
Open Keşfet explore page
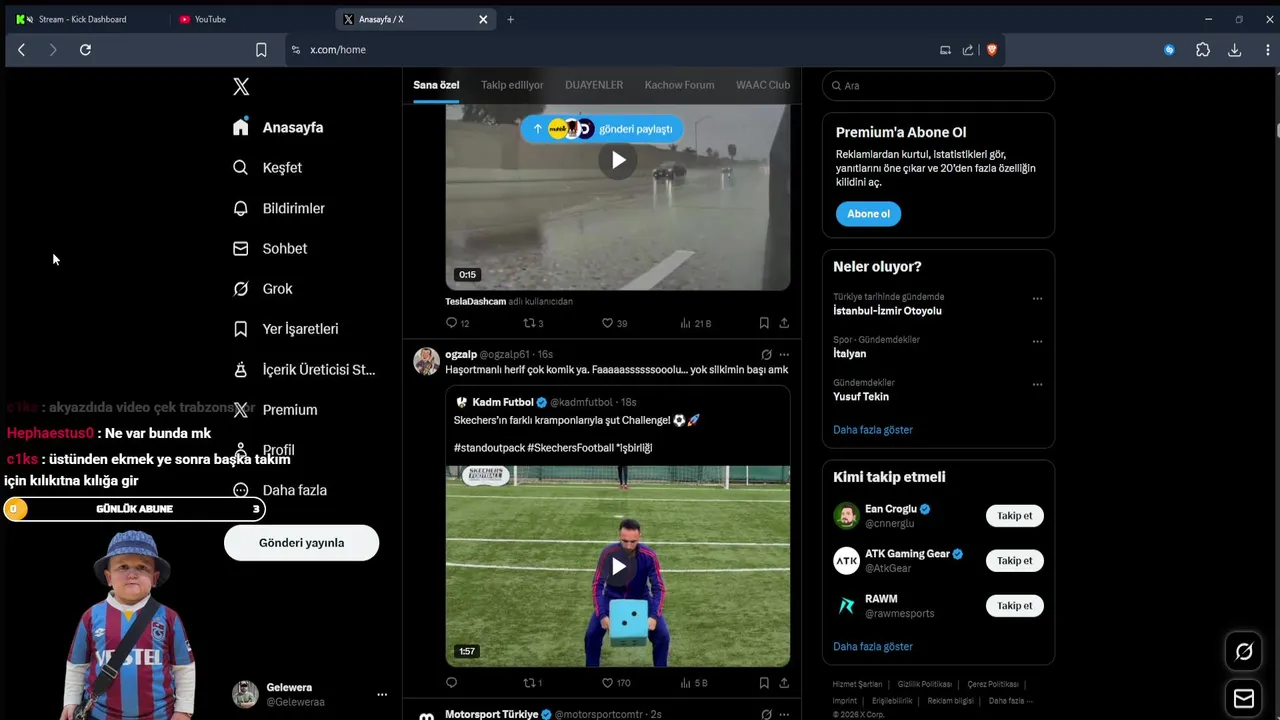(x=267, y=168)
